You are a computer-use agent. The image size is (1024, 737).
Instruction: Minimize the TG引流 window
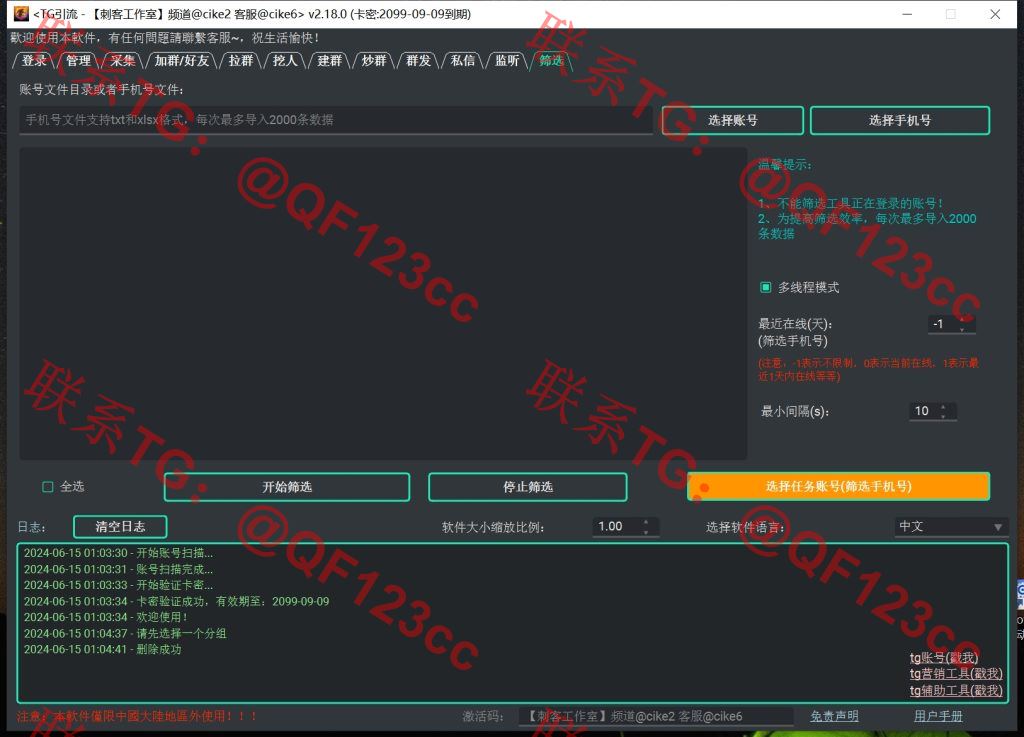pyautogui.click(x=907, y=14)
